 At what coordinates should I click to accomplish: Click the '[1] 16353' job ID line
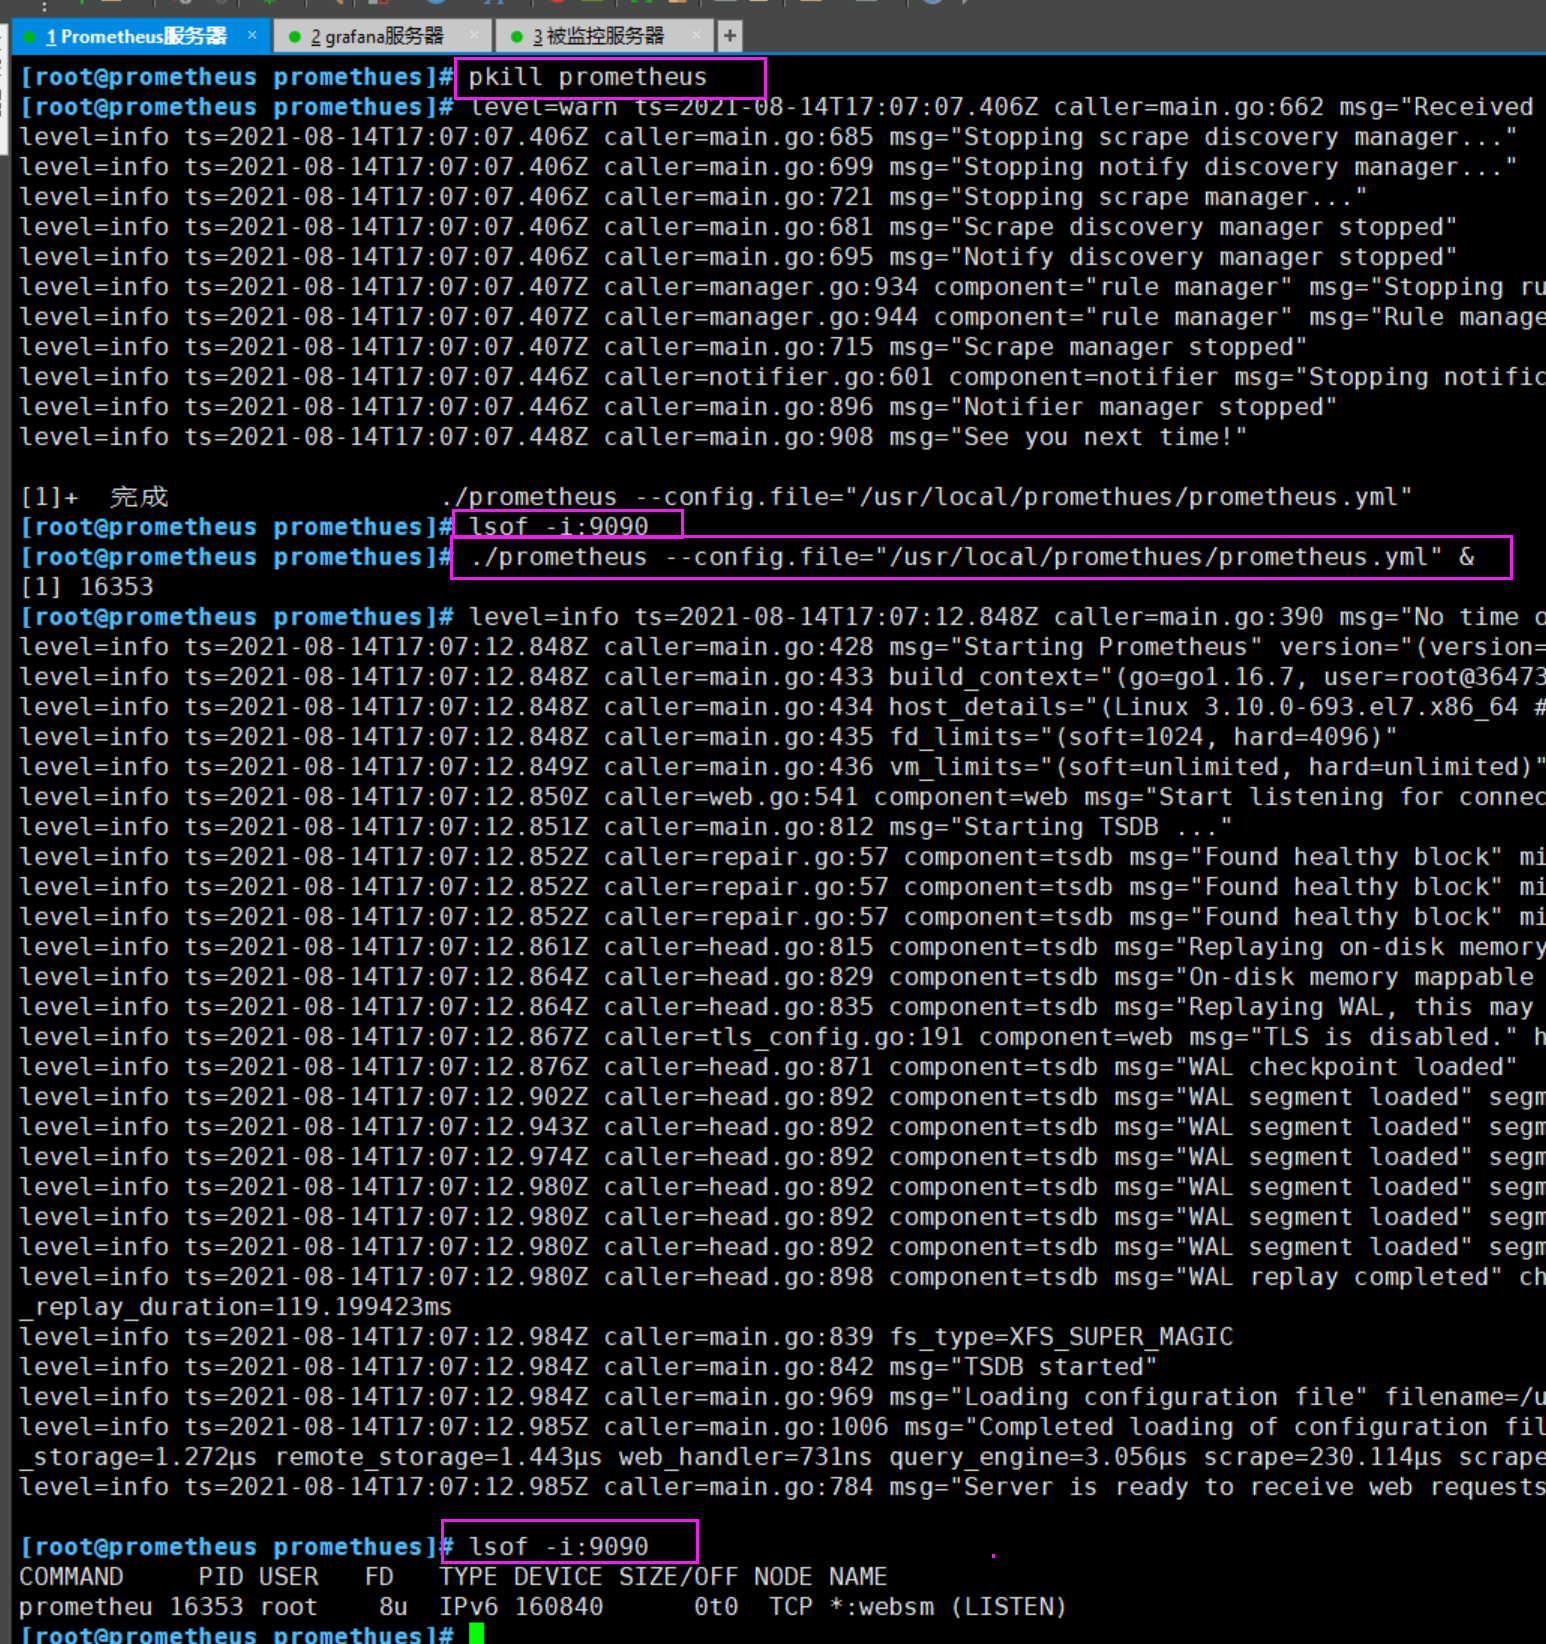(87, 587)
